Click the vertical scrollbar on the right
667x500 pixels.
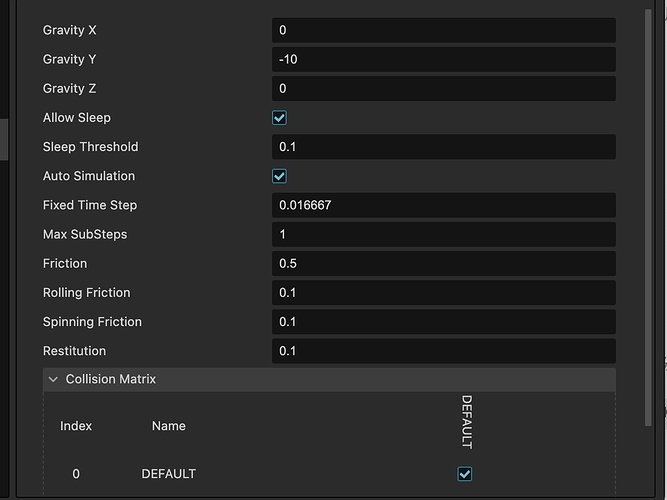tap(651, 200)
